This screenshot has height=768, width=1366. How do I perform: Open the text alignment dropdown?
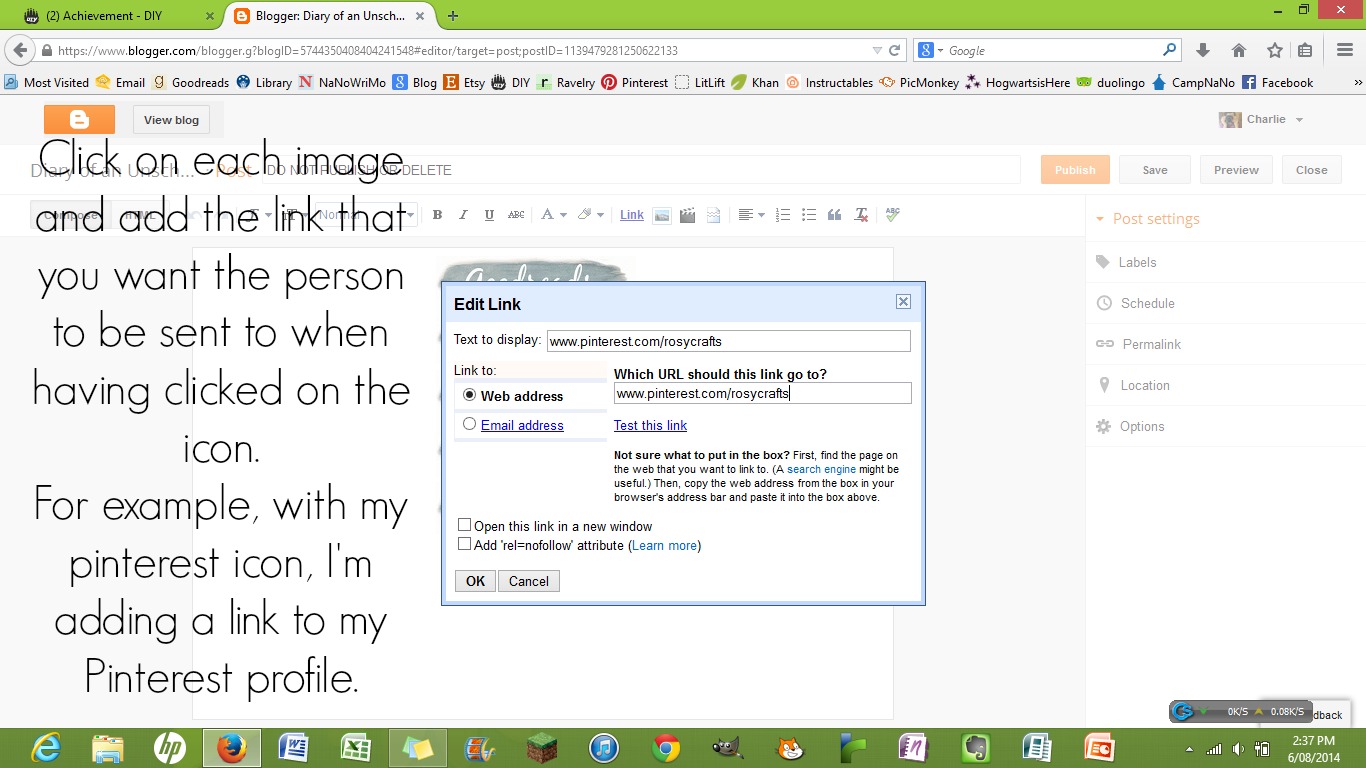coord(749,215)
